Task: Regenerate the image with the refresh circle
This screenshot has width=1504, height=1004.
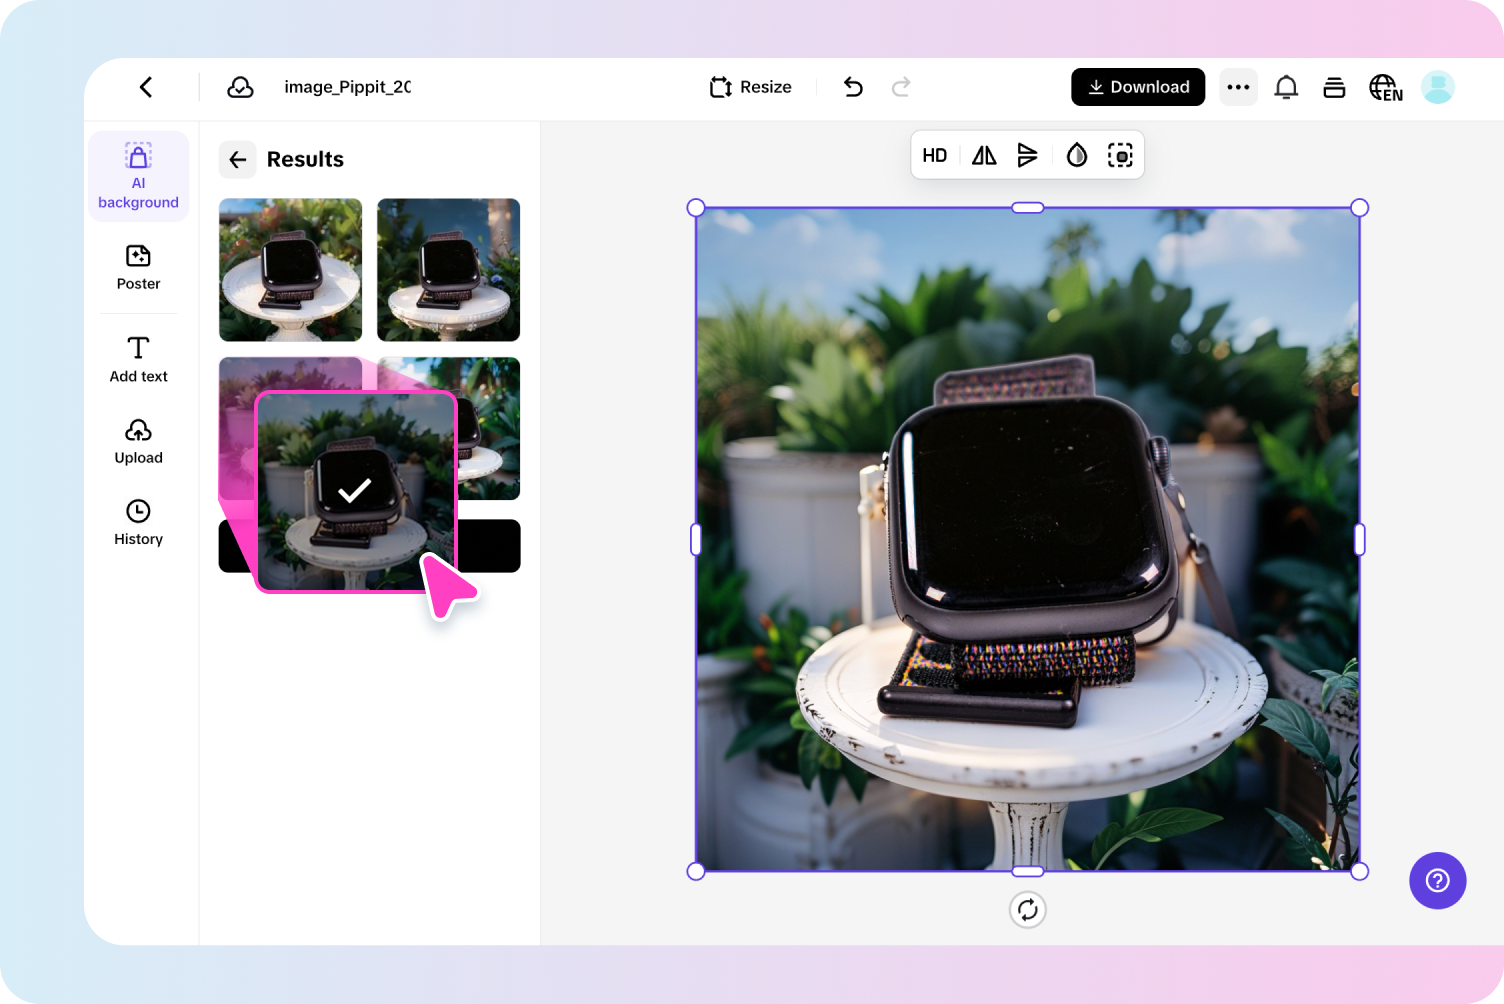Action: point(1027,910)
